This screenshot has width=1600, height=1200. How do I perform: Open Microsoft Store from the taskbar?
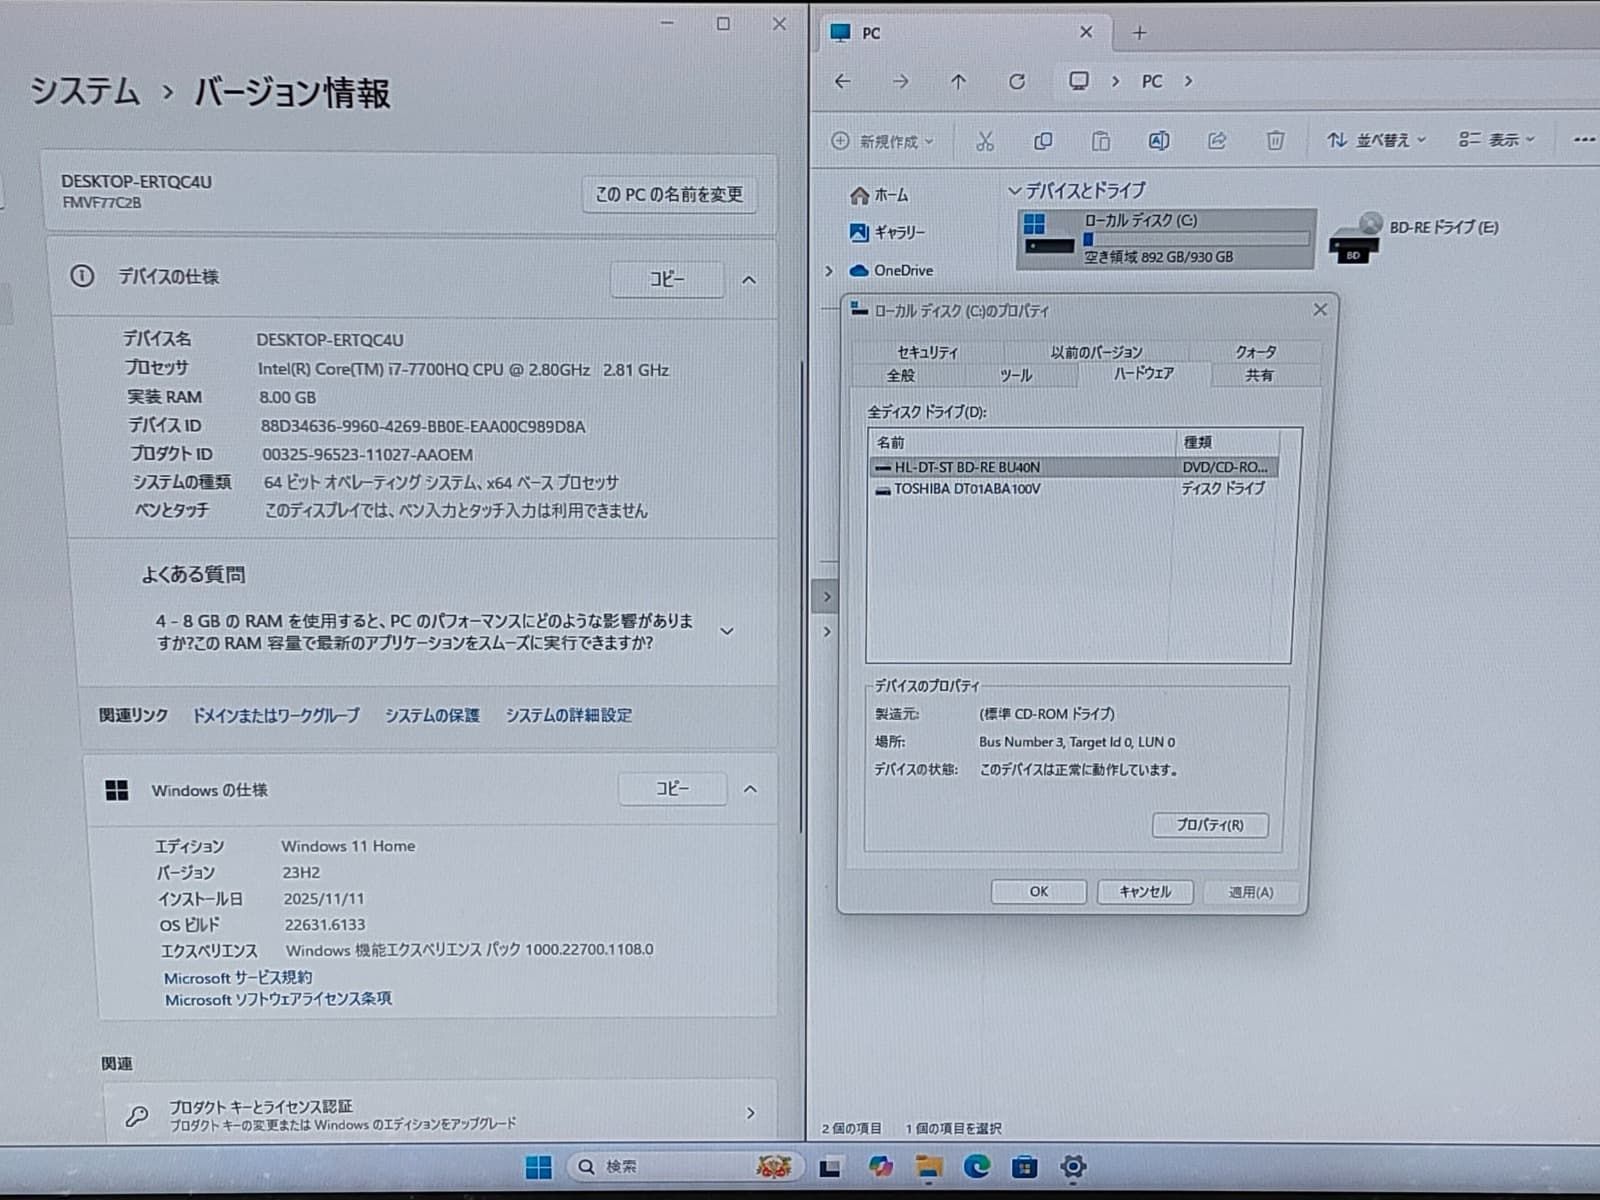click(x=1024, y=1166)
